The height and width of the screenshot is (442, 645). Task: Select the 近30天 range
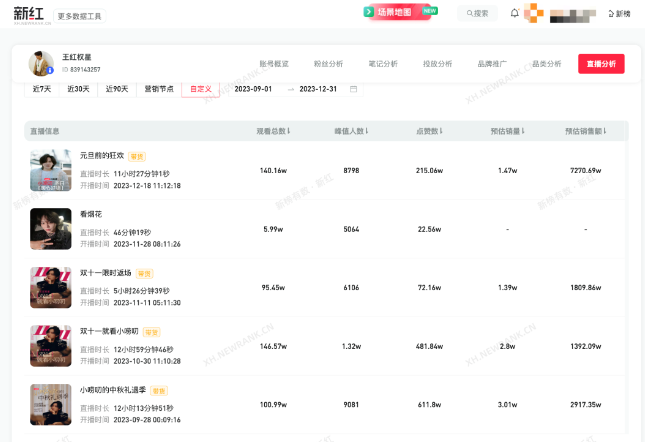pyautogui.click(x=79, y=89)
